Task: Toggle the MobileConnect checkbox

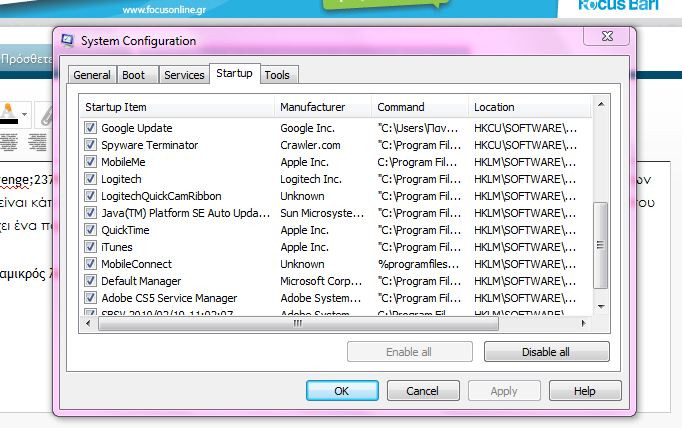Action: [90, 263]
